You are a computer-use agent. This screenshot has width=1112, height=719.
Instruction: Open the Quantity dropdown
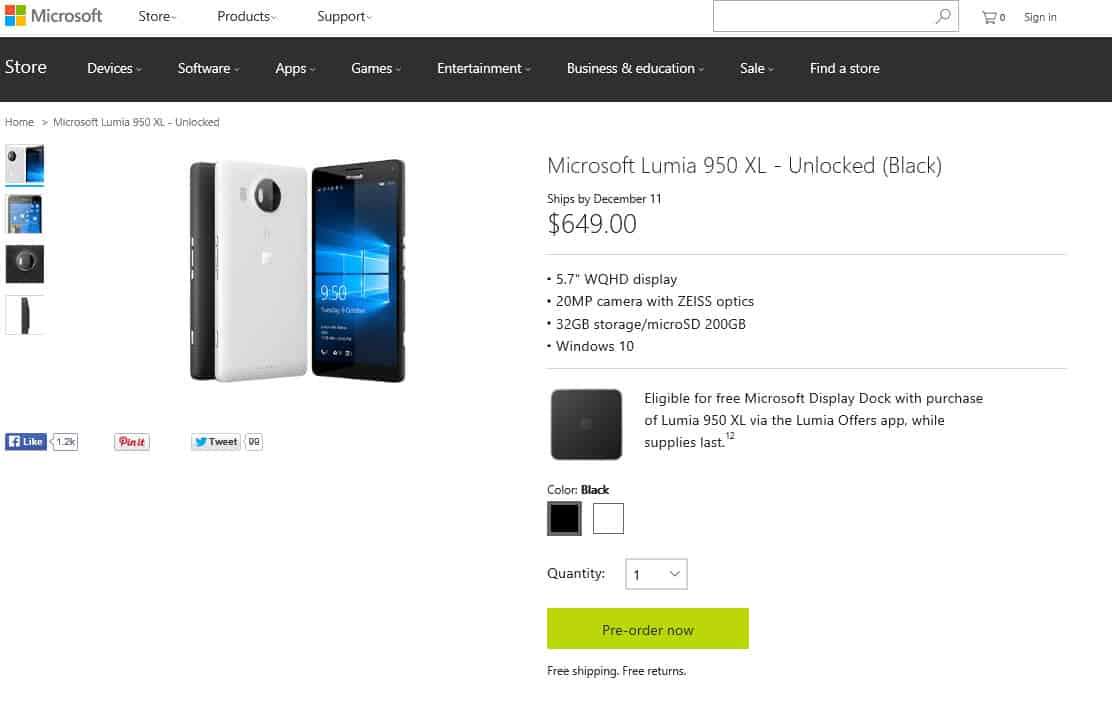656,574
